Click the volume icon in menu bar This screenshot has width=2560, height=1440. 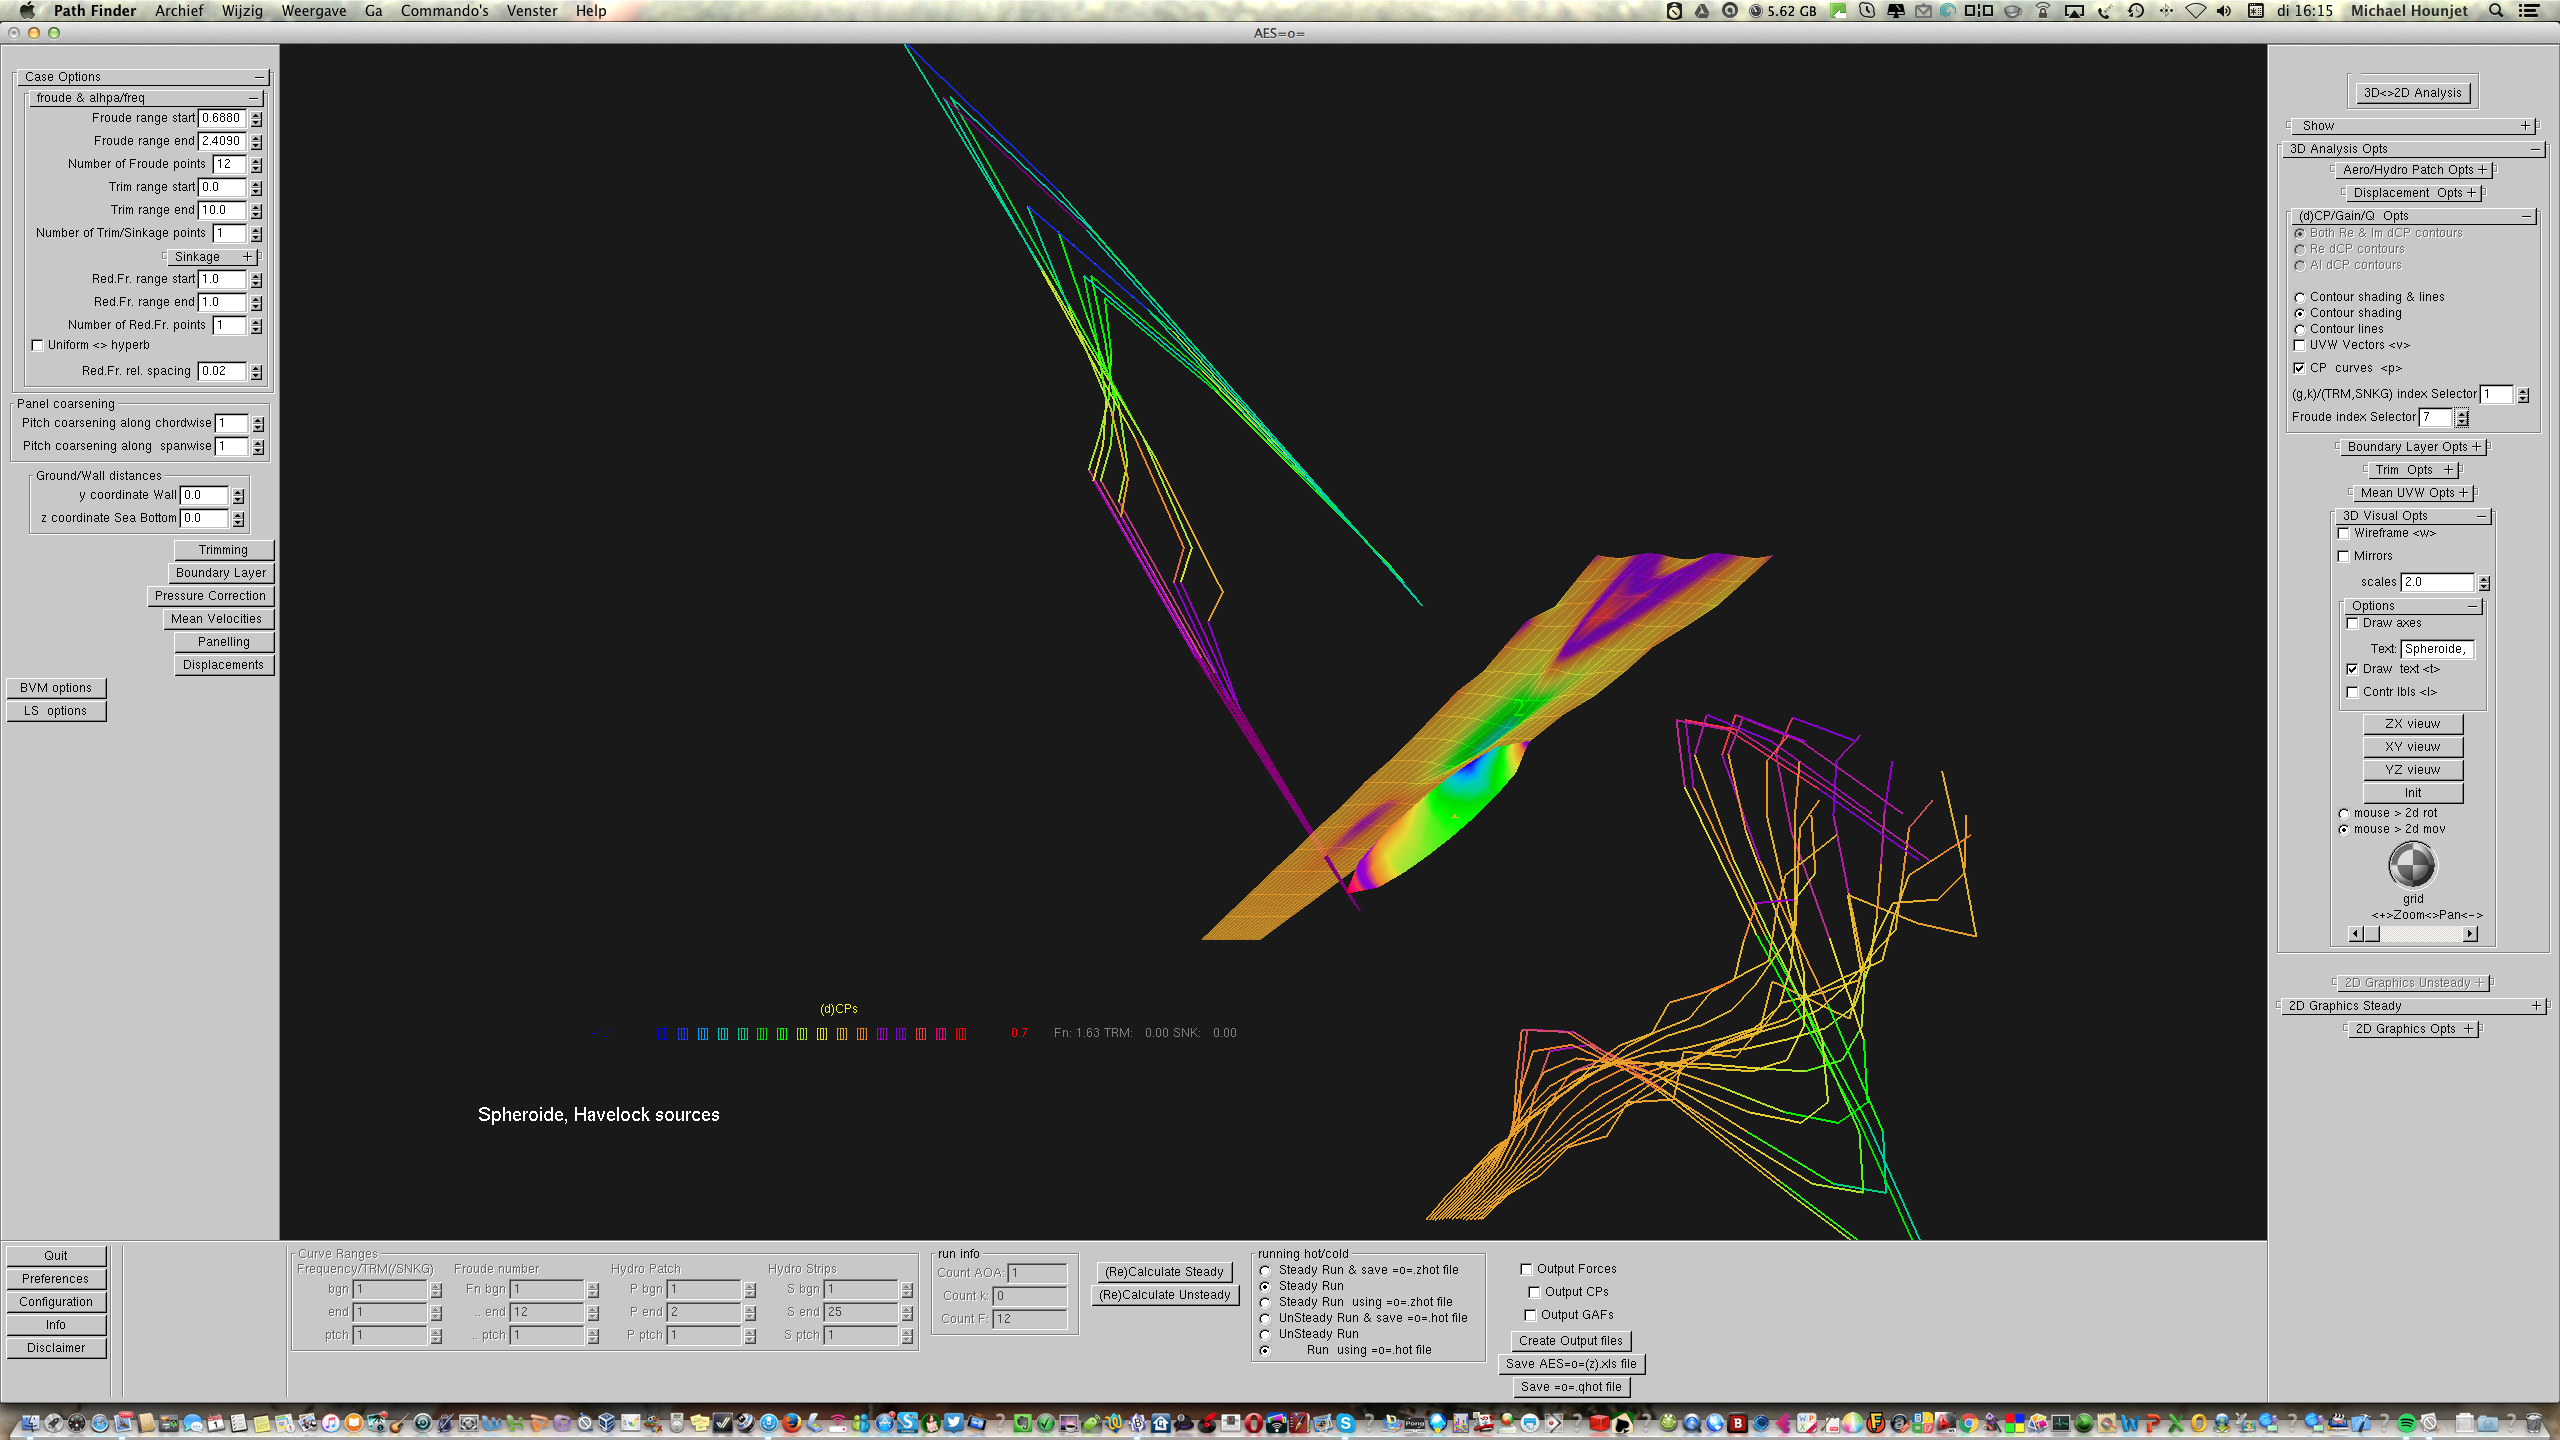pos(2223,11)
